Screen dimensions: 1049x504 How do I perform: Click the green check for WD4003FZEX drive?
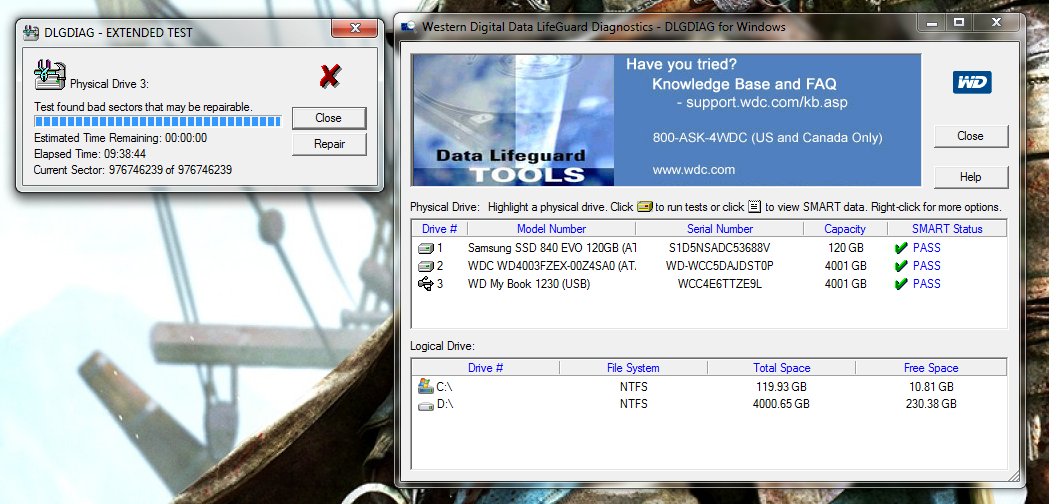pos(900,266)
